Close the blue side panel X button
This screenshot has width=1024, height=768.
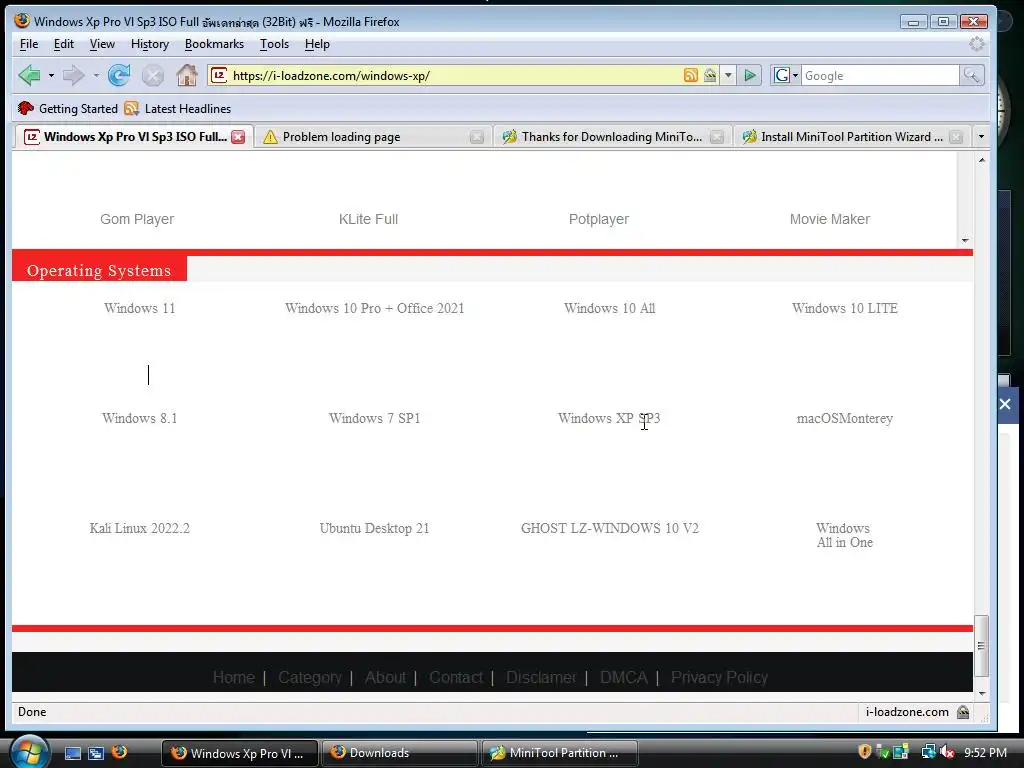click(x=1005, y=404)
